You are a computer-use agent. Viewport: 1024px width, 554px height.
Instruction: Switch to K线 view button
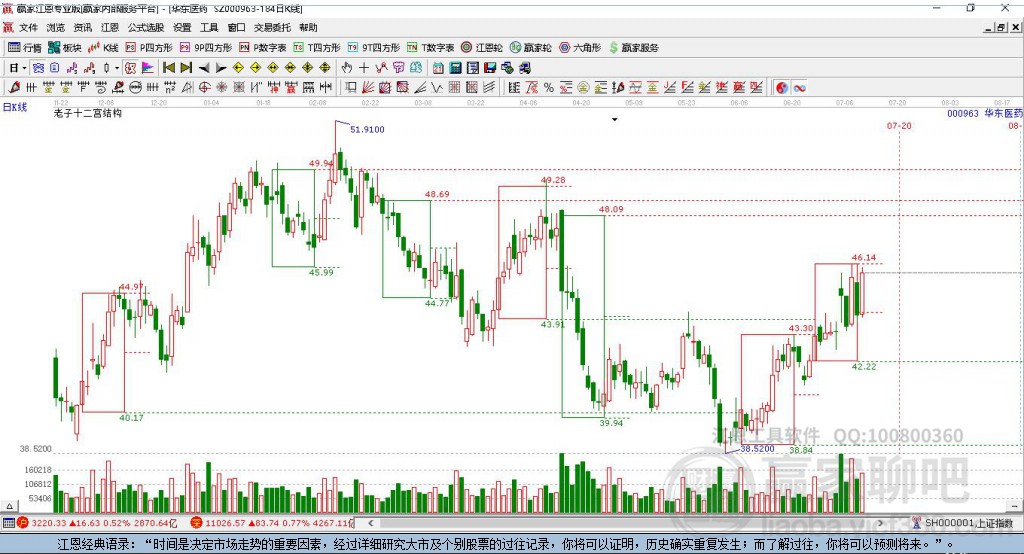(x=103, y=48)
